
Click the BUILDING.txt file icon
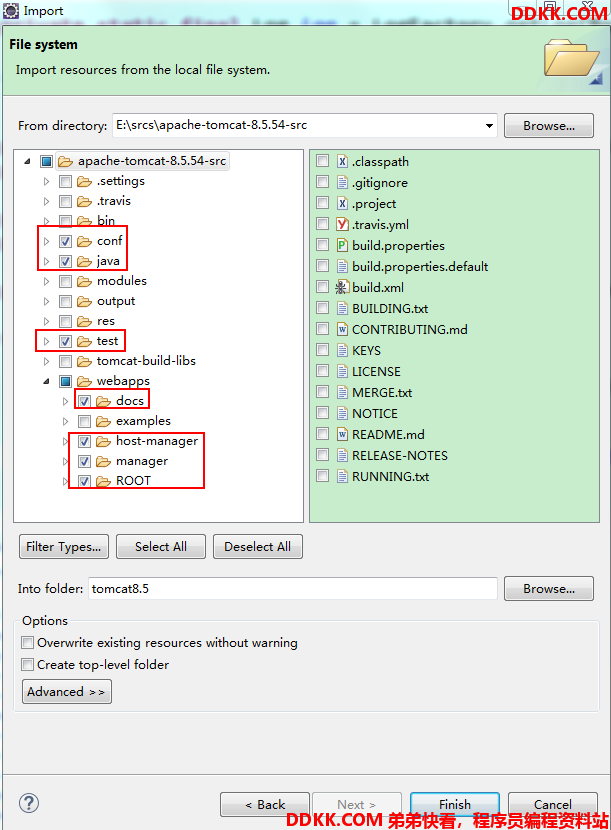tap(343, 308)
